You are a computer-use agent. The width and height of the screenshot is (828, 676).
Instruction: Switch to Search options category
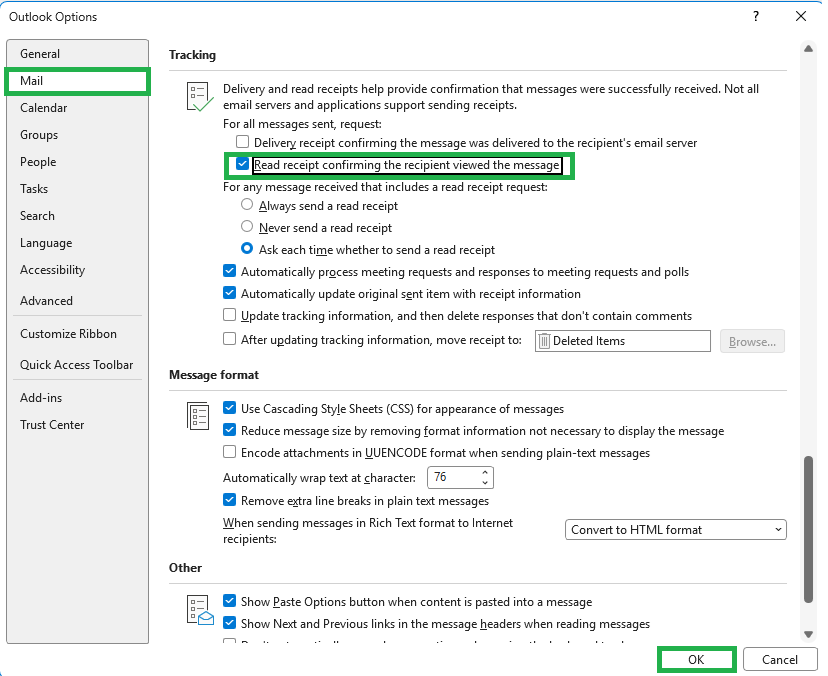[x=78, y=215]
